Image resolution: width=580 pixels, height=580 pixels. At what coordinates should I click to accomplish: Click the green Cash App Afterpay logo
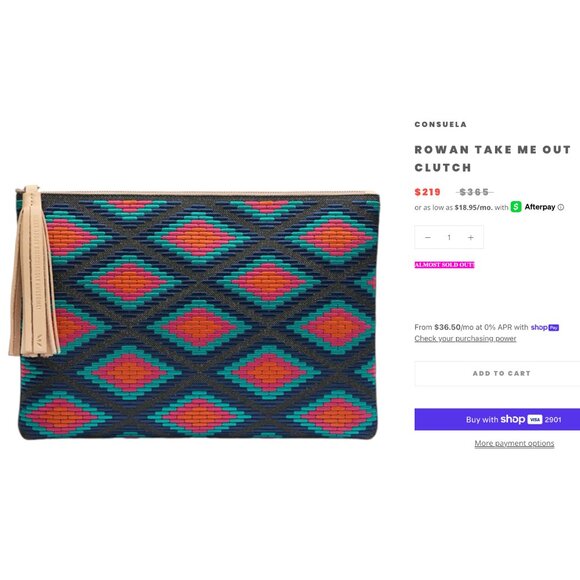coord(516,207)
